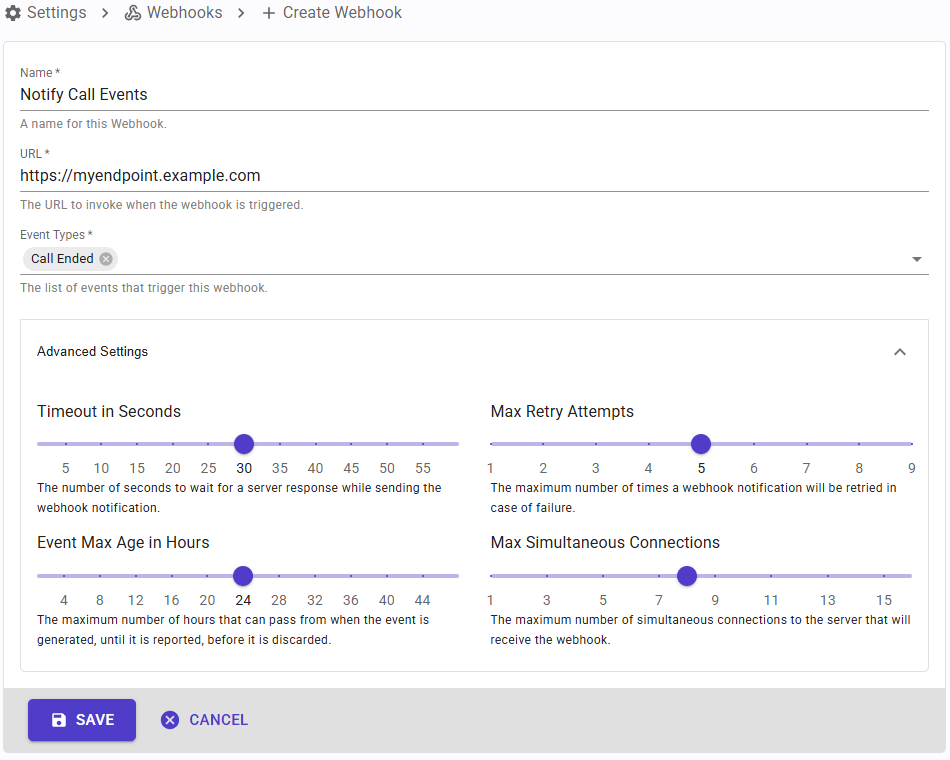Remove the Call Ended chip
This screenshot has height=760, width=950.
(x=106, y=259)
